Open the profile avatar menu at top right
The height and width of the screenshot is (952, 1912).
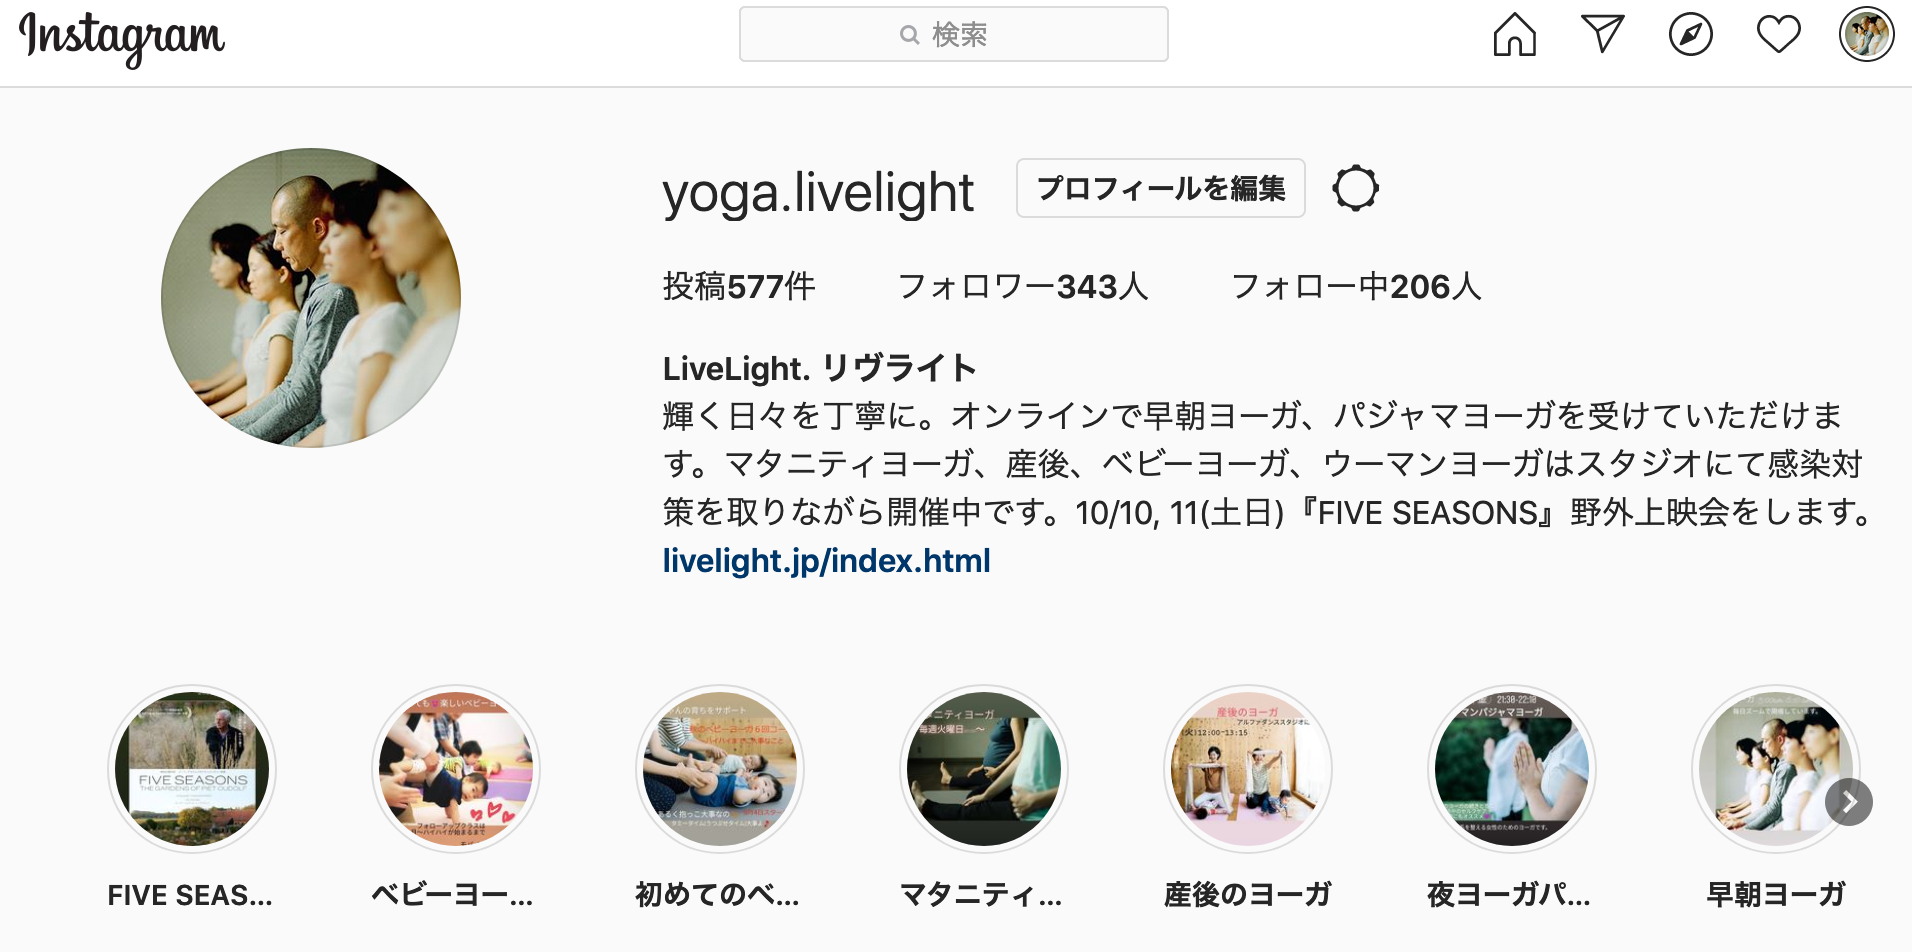pyautogui.click(x=1866, y=35)
